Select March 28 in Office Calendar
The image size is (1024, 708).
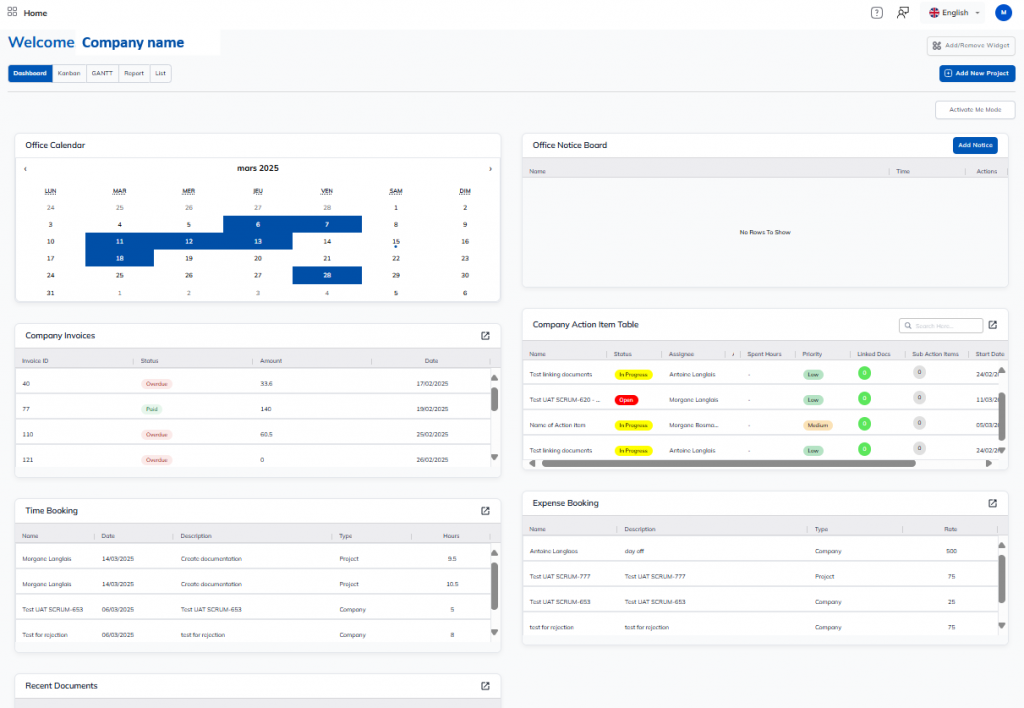pyautogui.click(x=327, y=275)
